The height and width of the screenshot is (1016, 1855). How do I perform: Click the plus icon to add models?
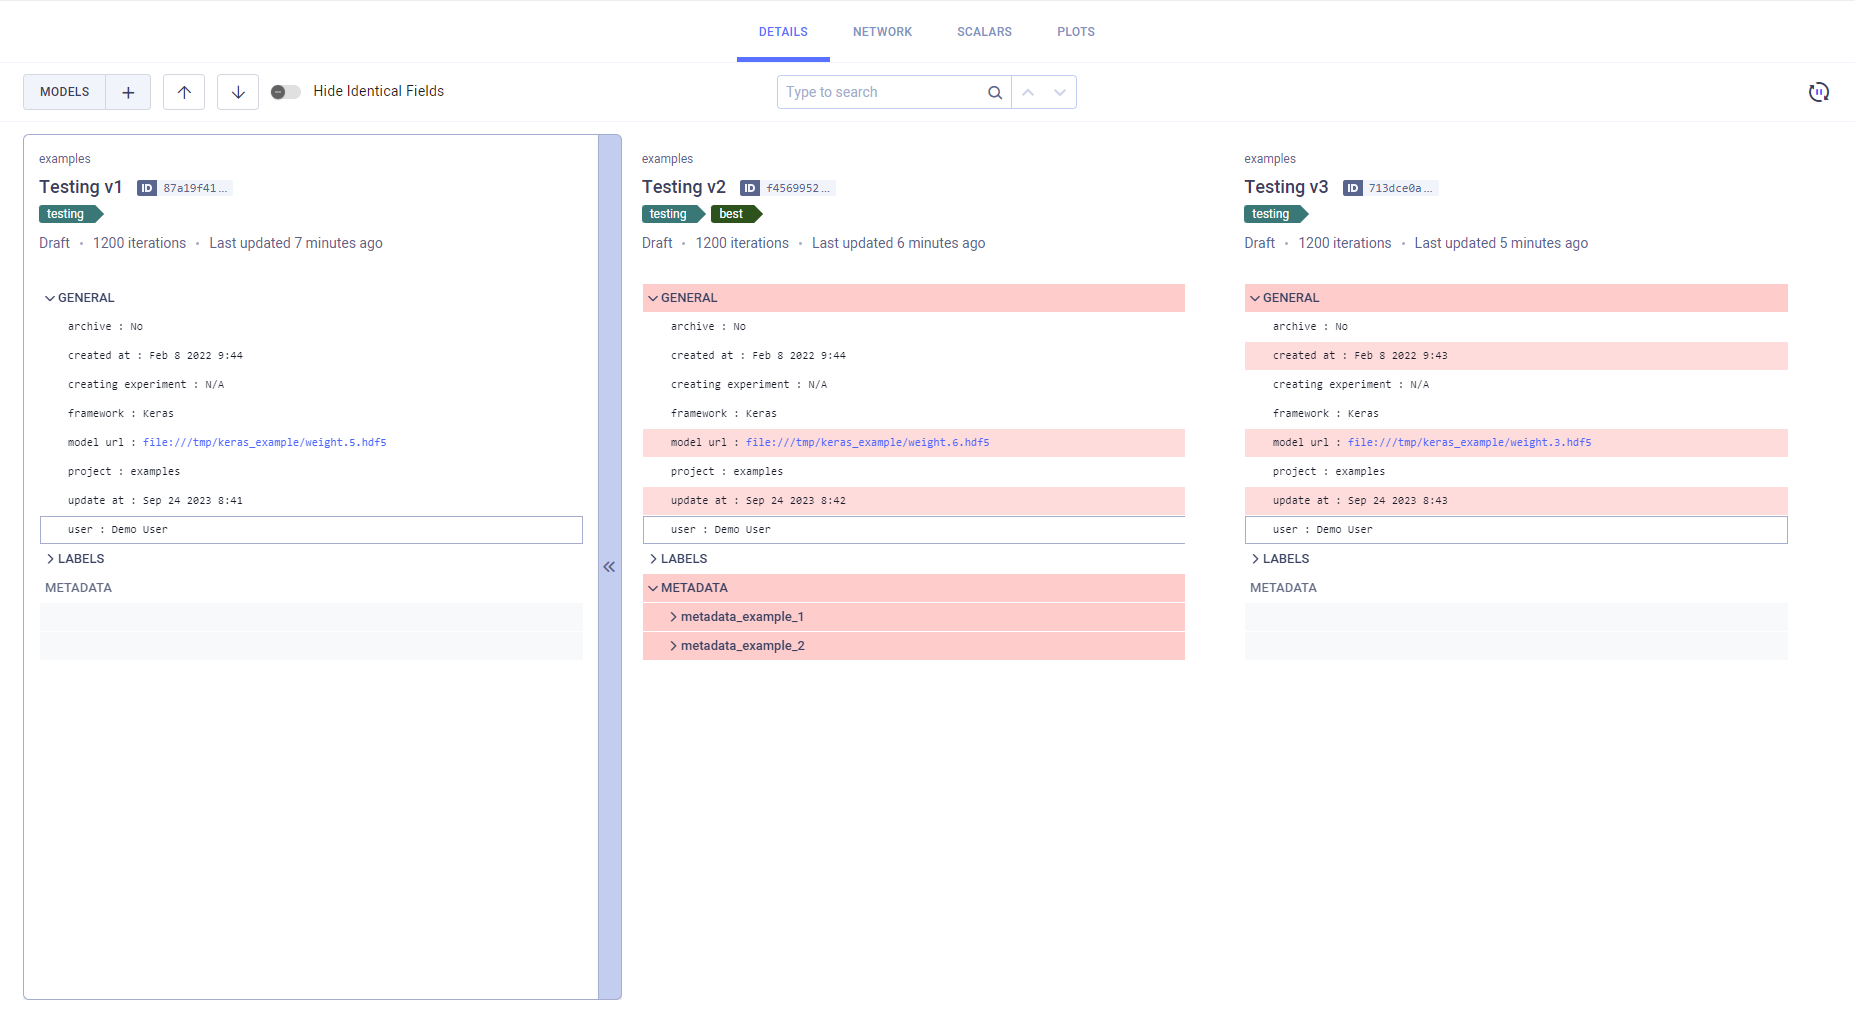point(128,92)
